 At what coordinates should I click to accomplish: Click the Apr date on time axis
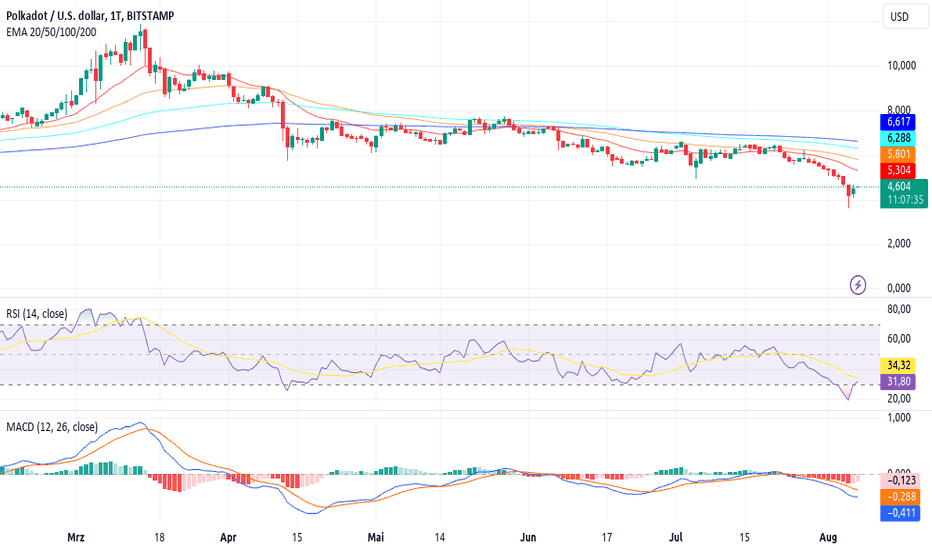pyautogui.click(x=228, y=538)
